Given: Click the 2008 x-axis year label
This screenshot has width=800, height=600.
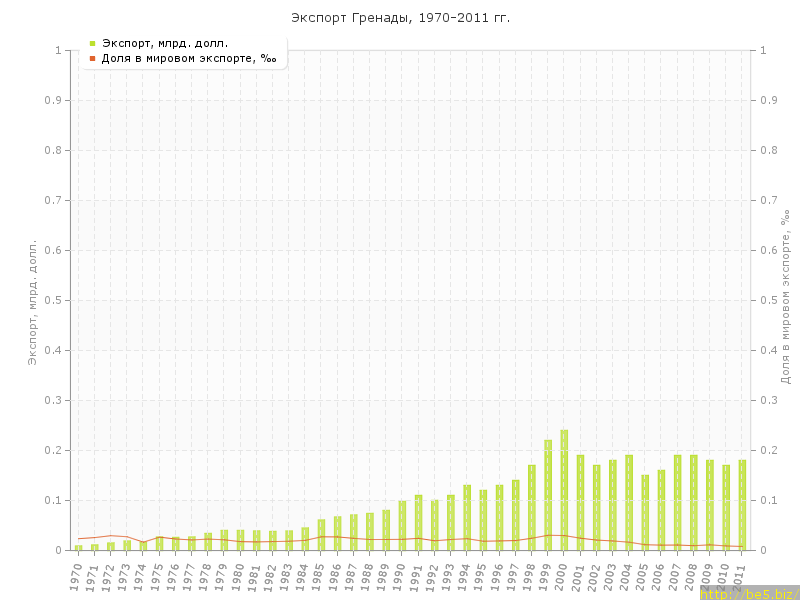Looking at the screenshot, I should (691, 576).
